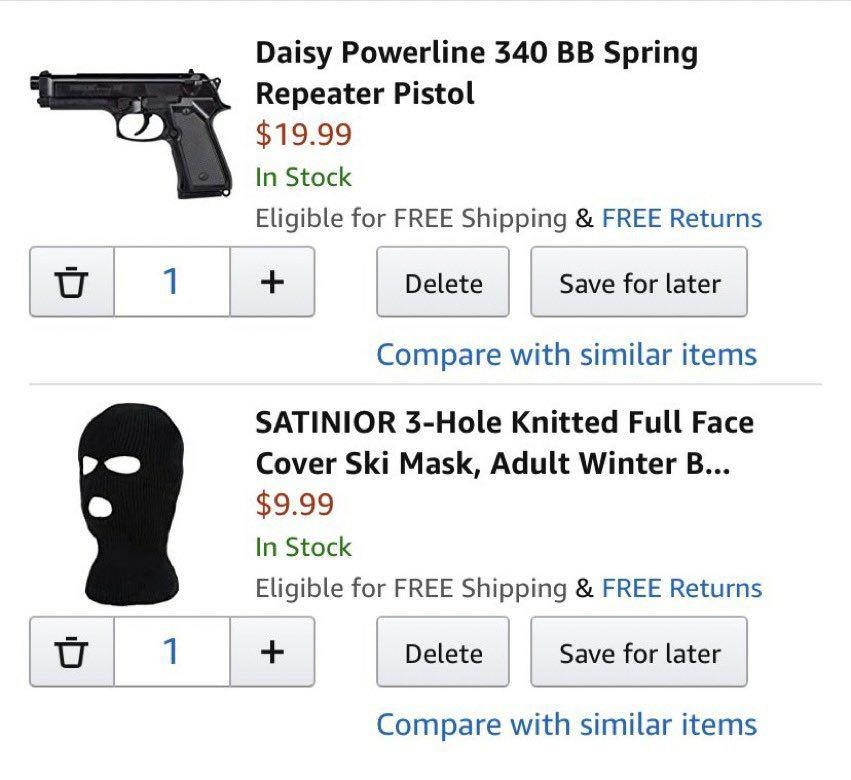The width and height of the screenshot is (851, 780).
Task: Click trash icon for Daisy BB pistol
Action: point(71,283)
